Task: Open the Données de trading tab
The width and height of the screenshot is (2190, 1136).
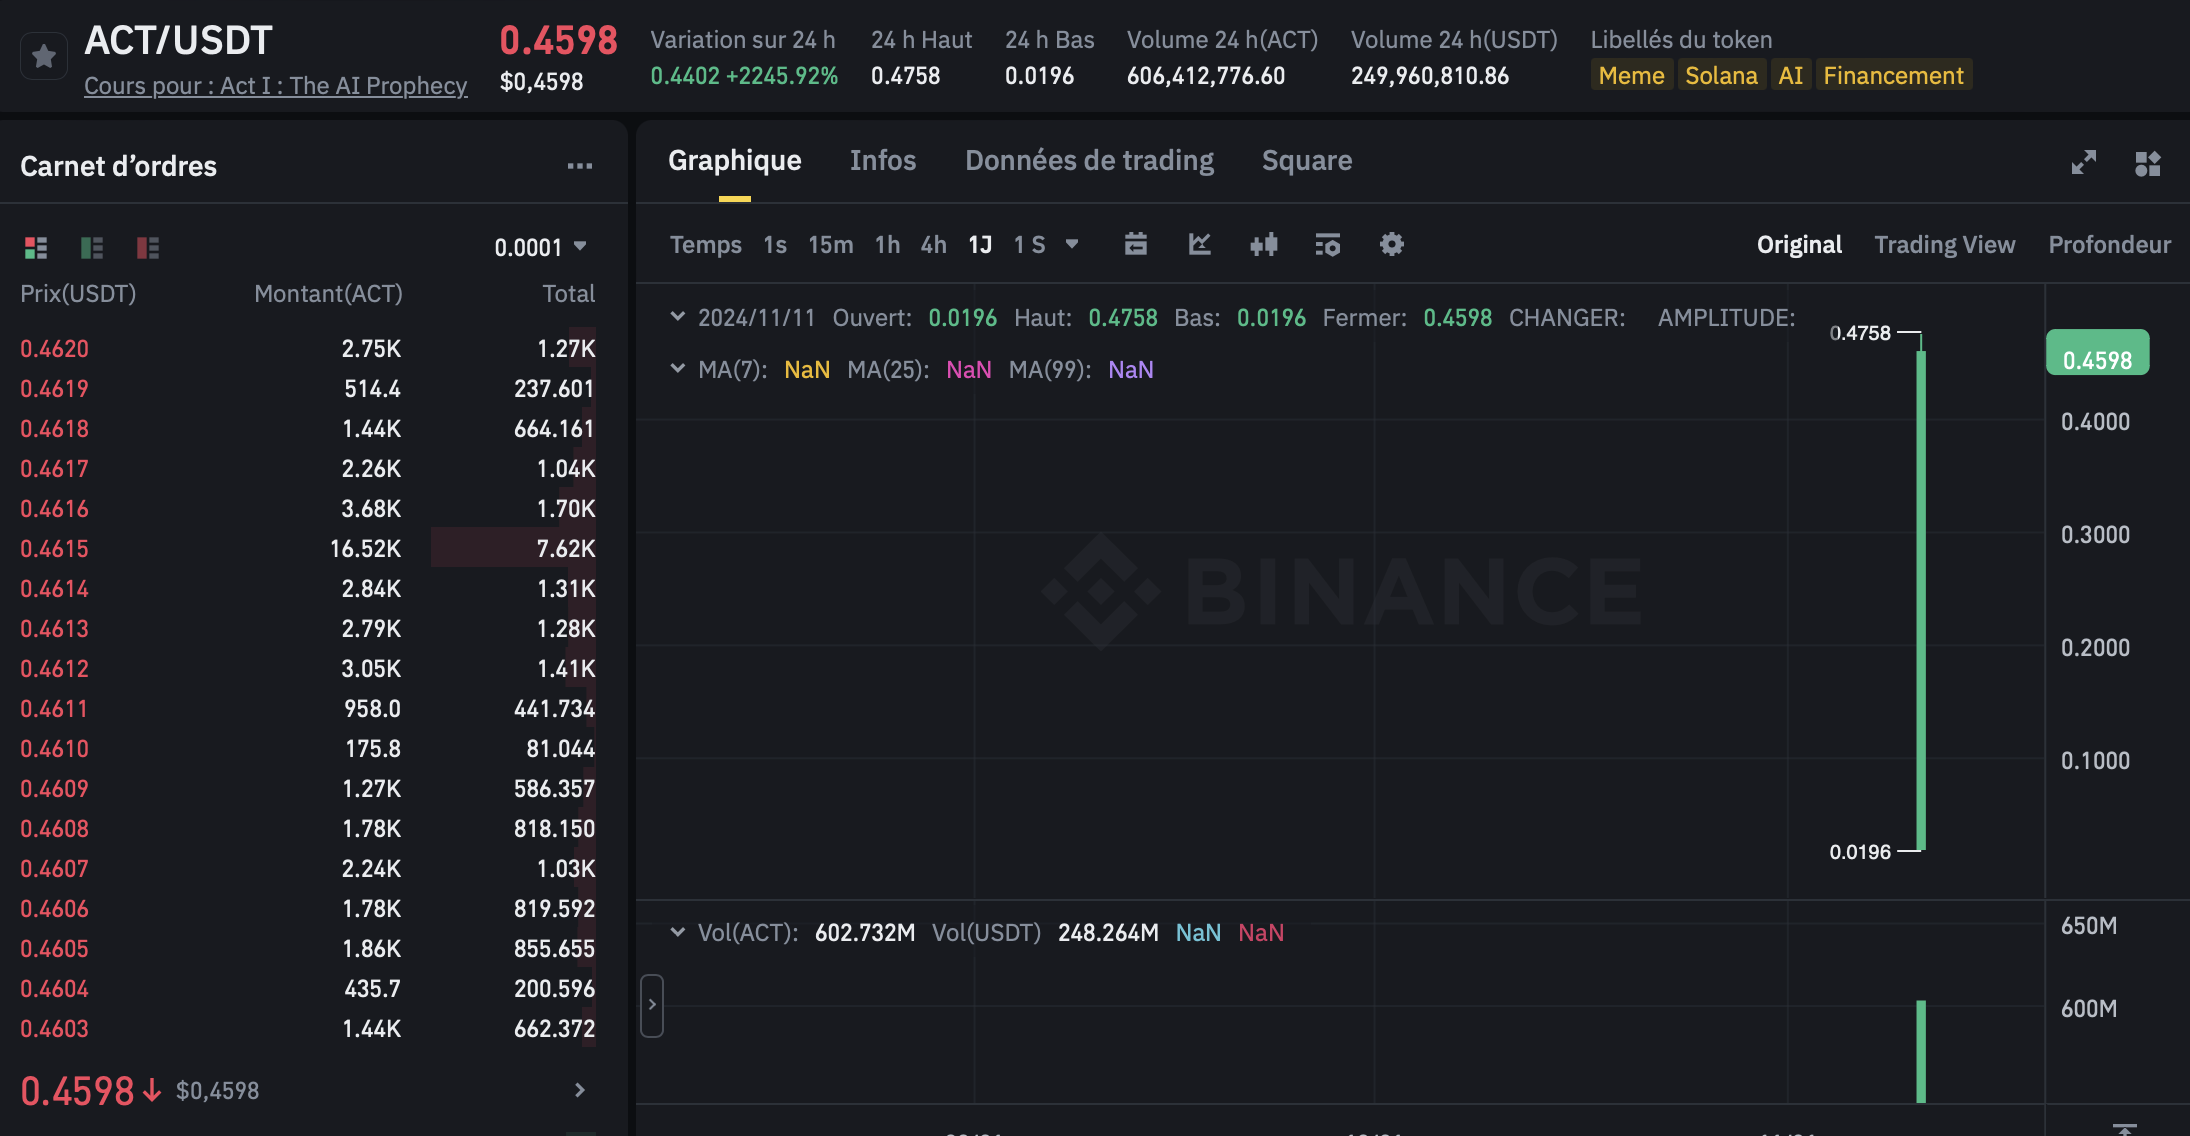Action: coord(1089,161)
